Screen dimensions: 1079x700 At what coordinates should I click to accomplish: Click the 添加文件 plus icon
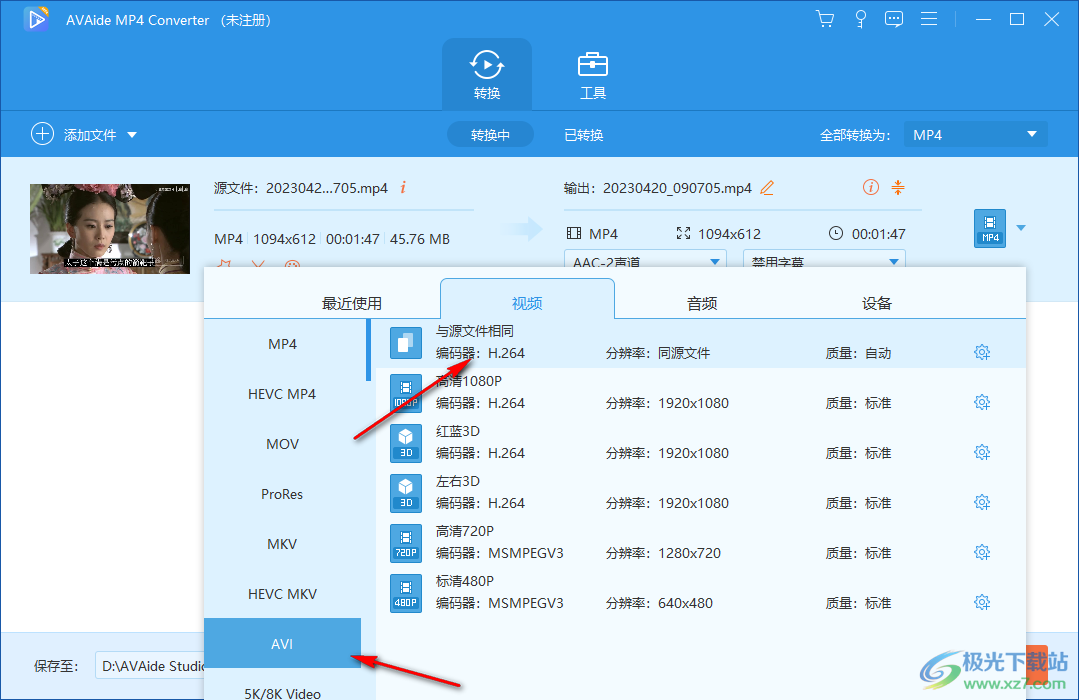(42, 134)
